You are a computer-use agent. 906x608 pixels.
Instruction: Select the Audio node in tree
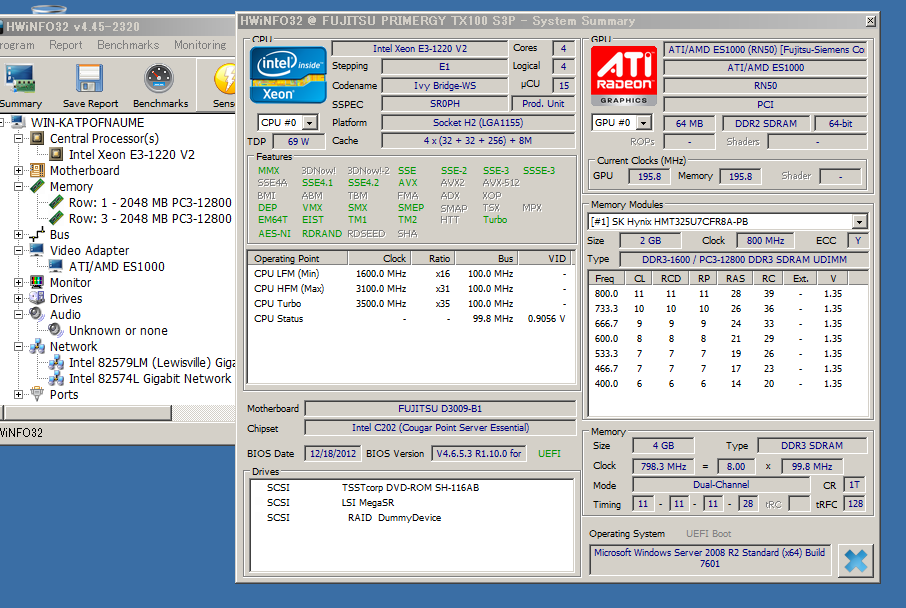pos(65,314)
